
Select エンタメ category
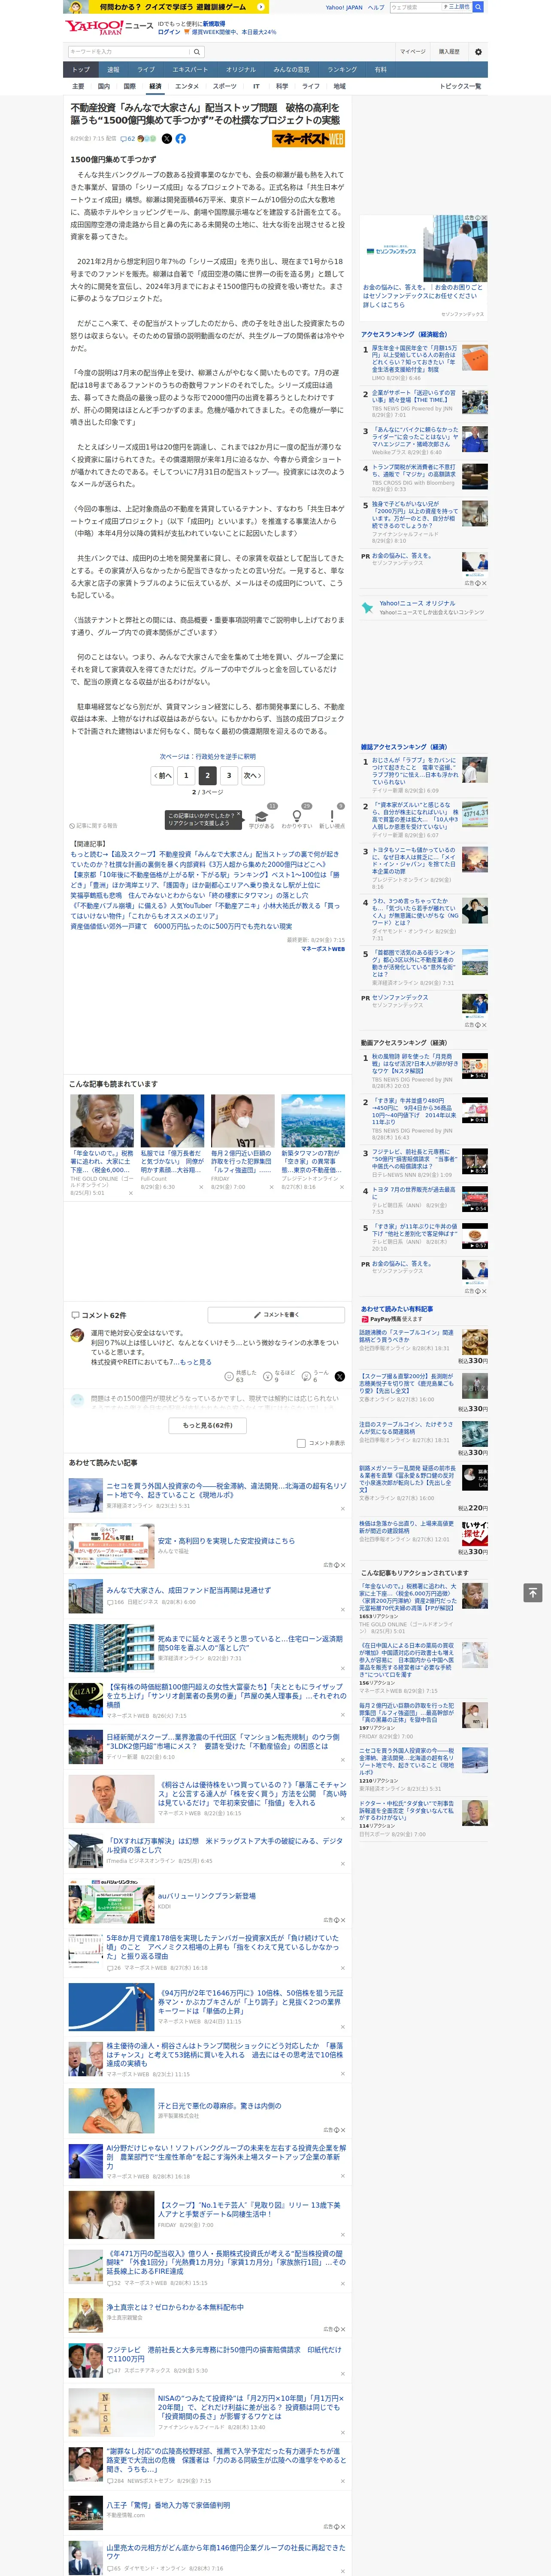pyautogui.click(x=187, y=86)
